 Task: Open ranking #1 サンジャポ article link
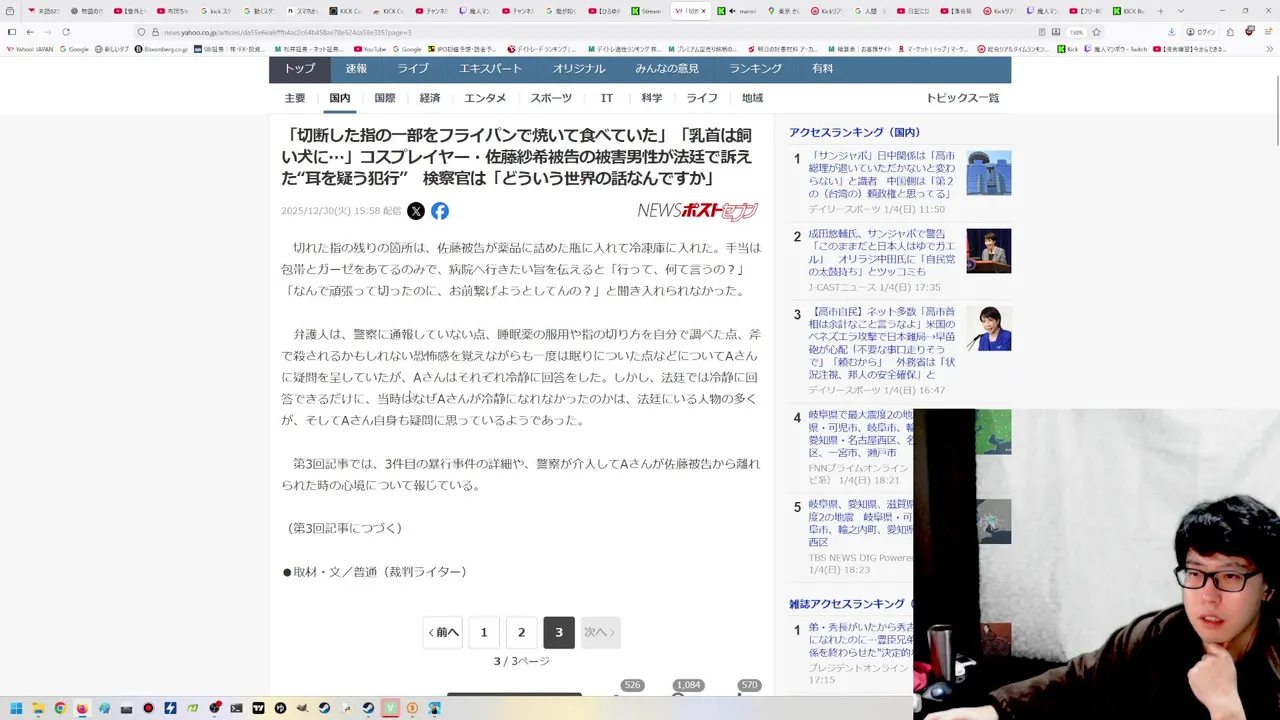click(882, 175)
